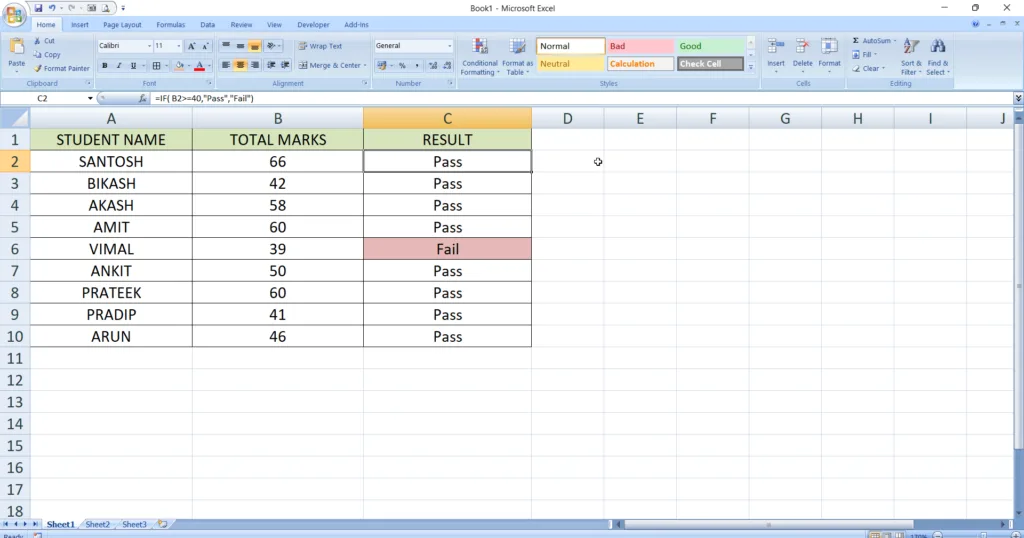The width and height of the screenshot is (1024, 538).
Task: Click the AutoSum sigma icon
Action: pos(856,40)
